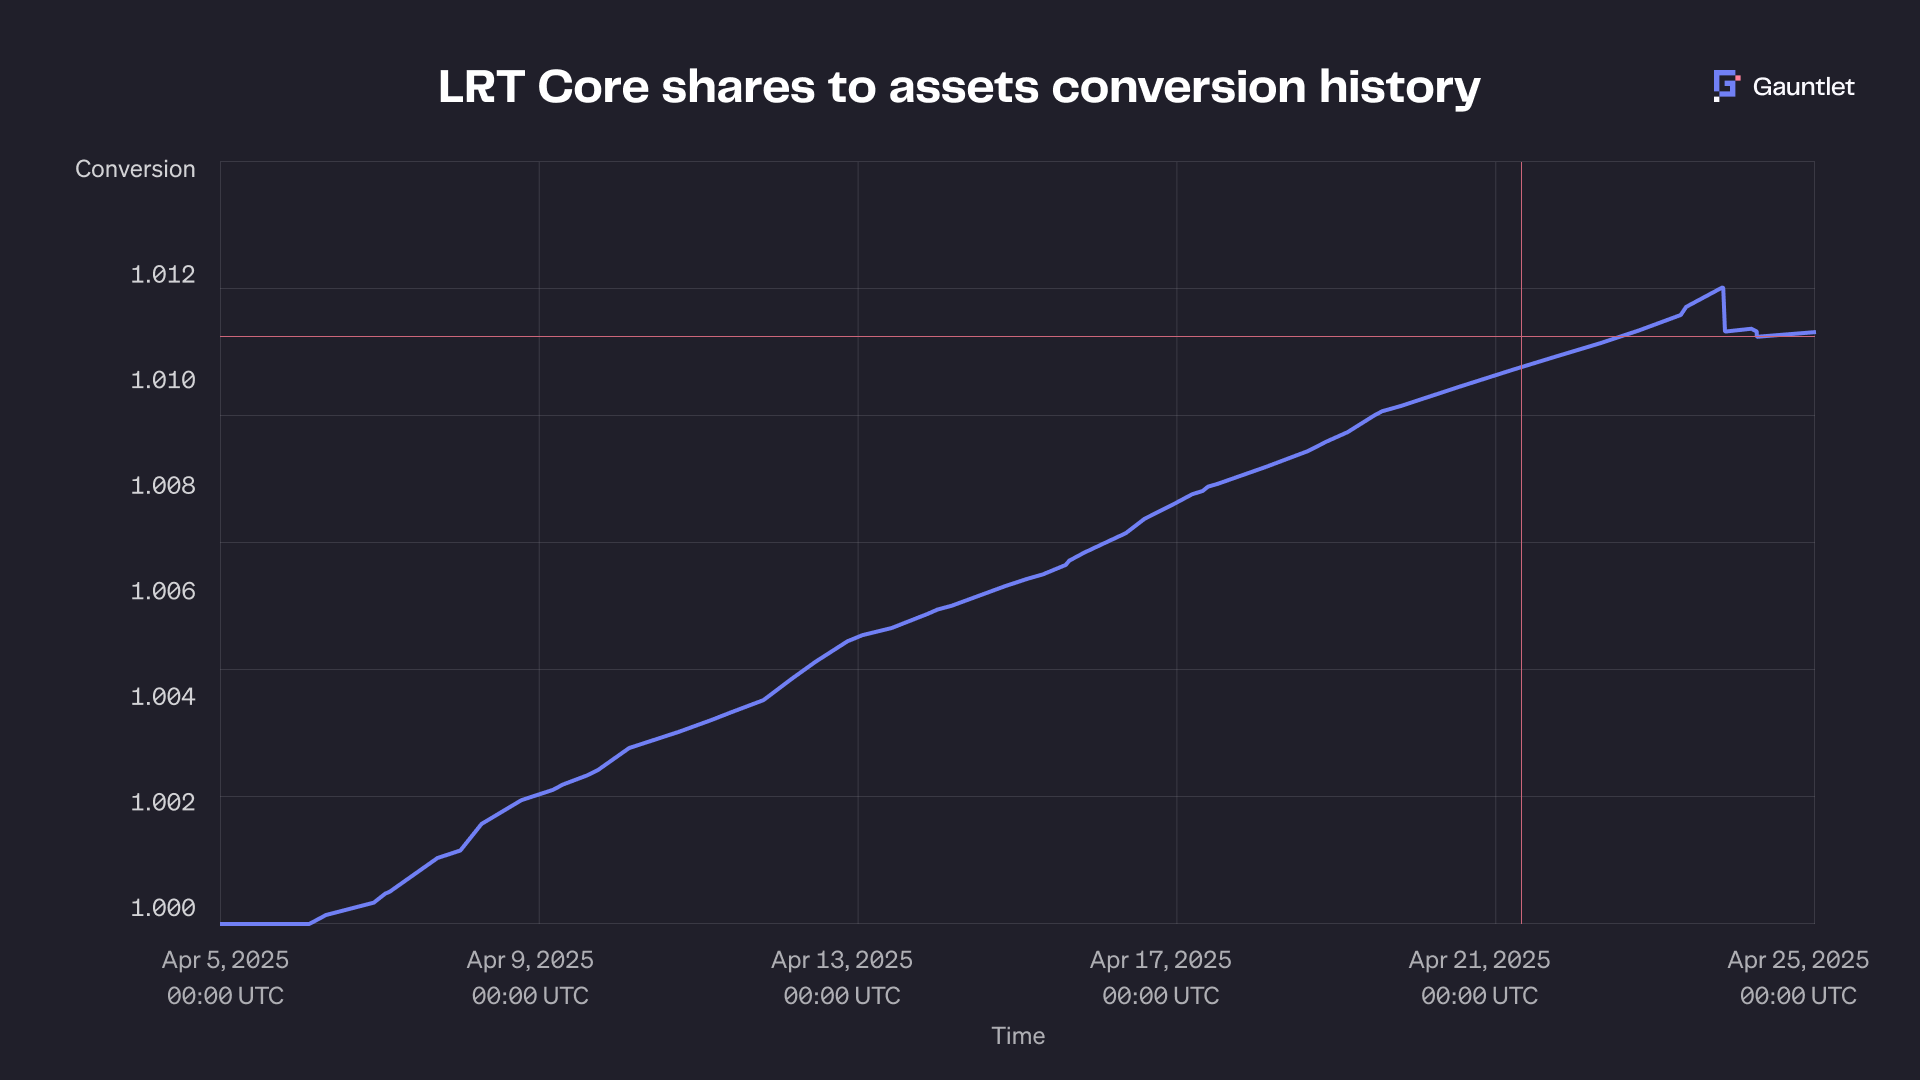Click the 1.012 y-axis label
The image size is (1920, 1080).
(163, 274)
